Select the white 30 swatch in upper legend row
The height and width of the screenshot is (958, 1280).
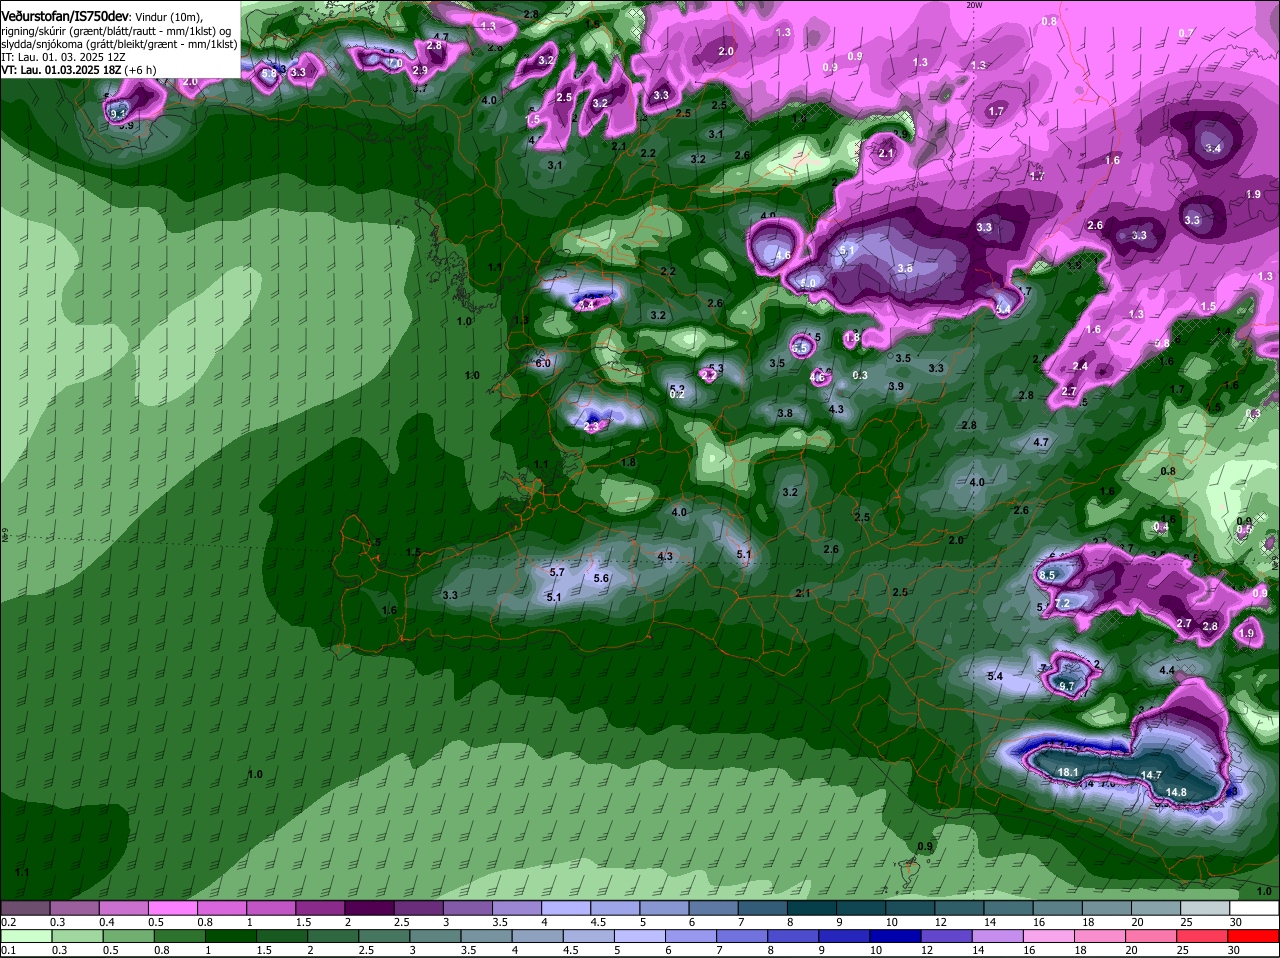pyautogui.click(x=1255, y=907)
